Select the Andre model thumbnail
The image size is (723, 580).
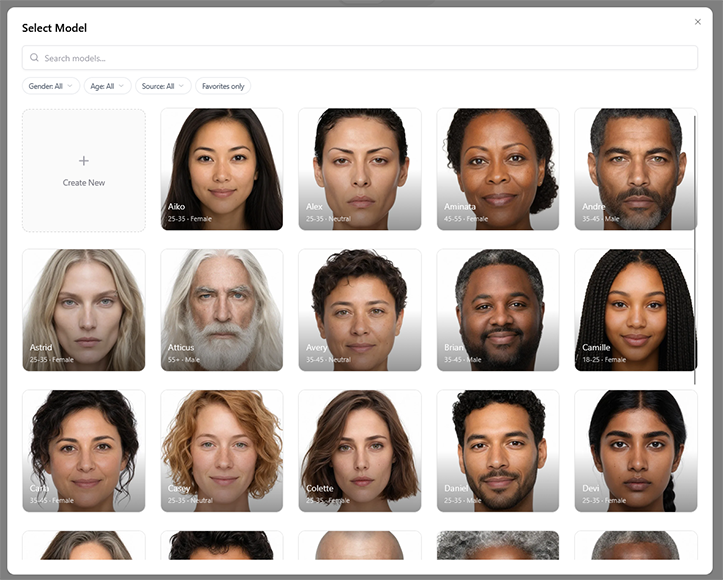click(636, 169)
